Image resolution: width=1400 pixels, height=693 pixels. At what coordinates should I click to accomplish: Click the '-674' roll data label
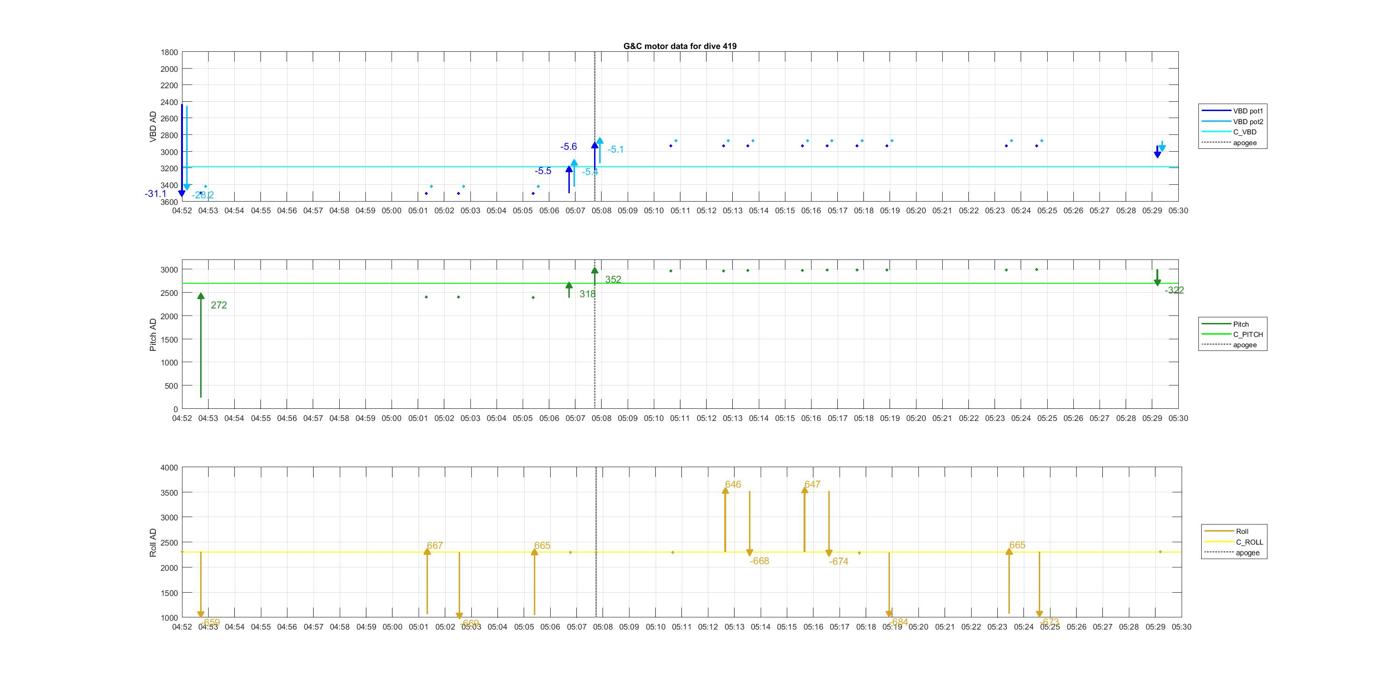pyautogui.click(x=838, y=562)
